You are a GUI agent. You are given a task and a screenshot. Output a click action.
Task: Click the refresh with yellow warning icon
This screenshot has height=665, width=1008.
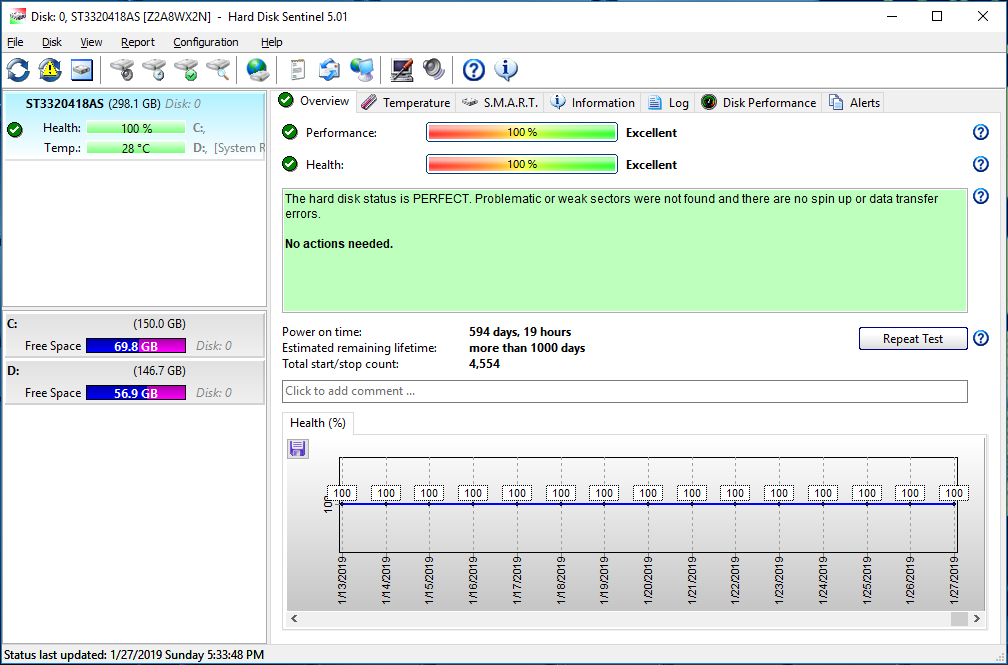50,70
